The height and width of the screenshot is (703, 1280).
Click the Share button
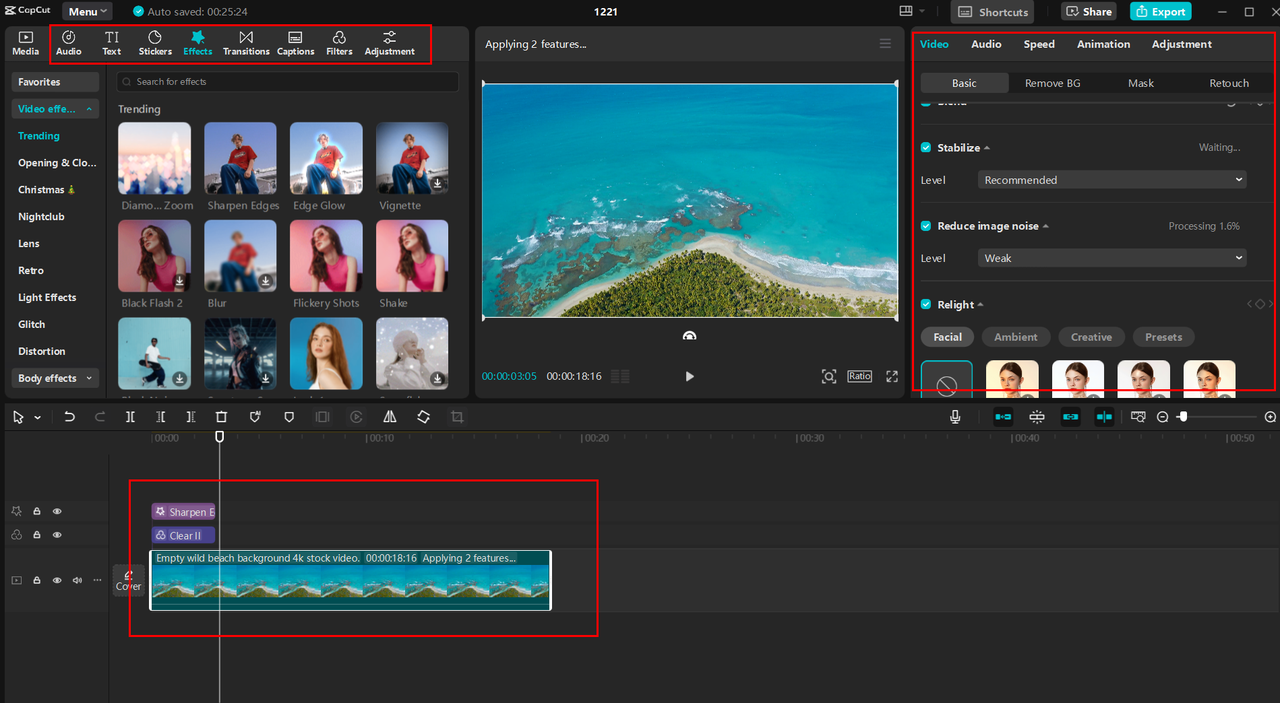(x=1089, y=11)
